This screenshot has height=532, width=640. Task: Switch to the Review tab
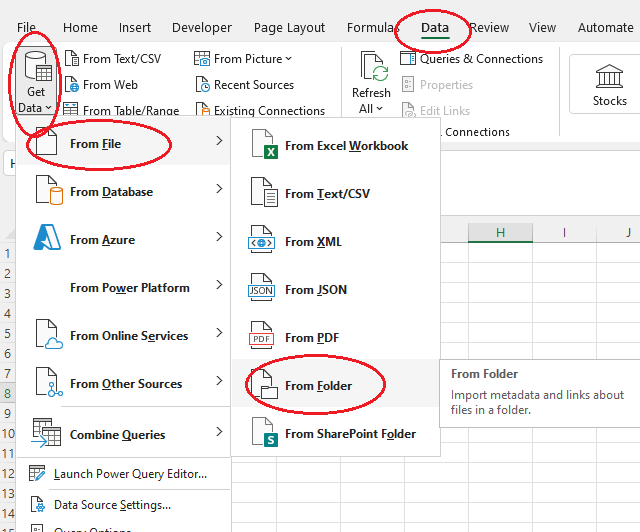(489, 27)
